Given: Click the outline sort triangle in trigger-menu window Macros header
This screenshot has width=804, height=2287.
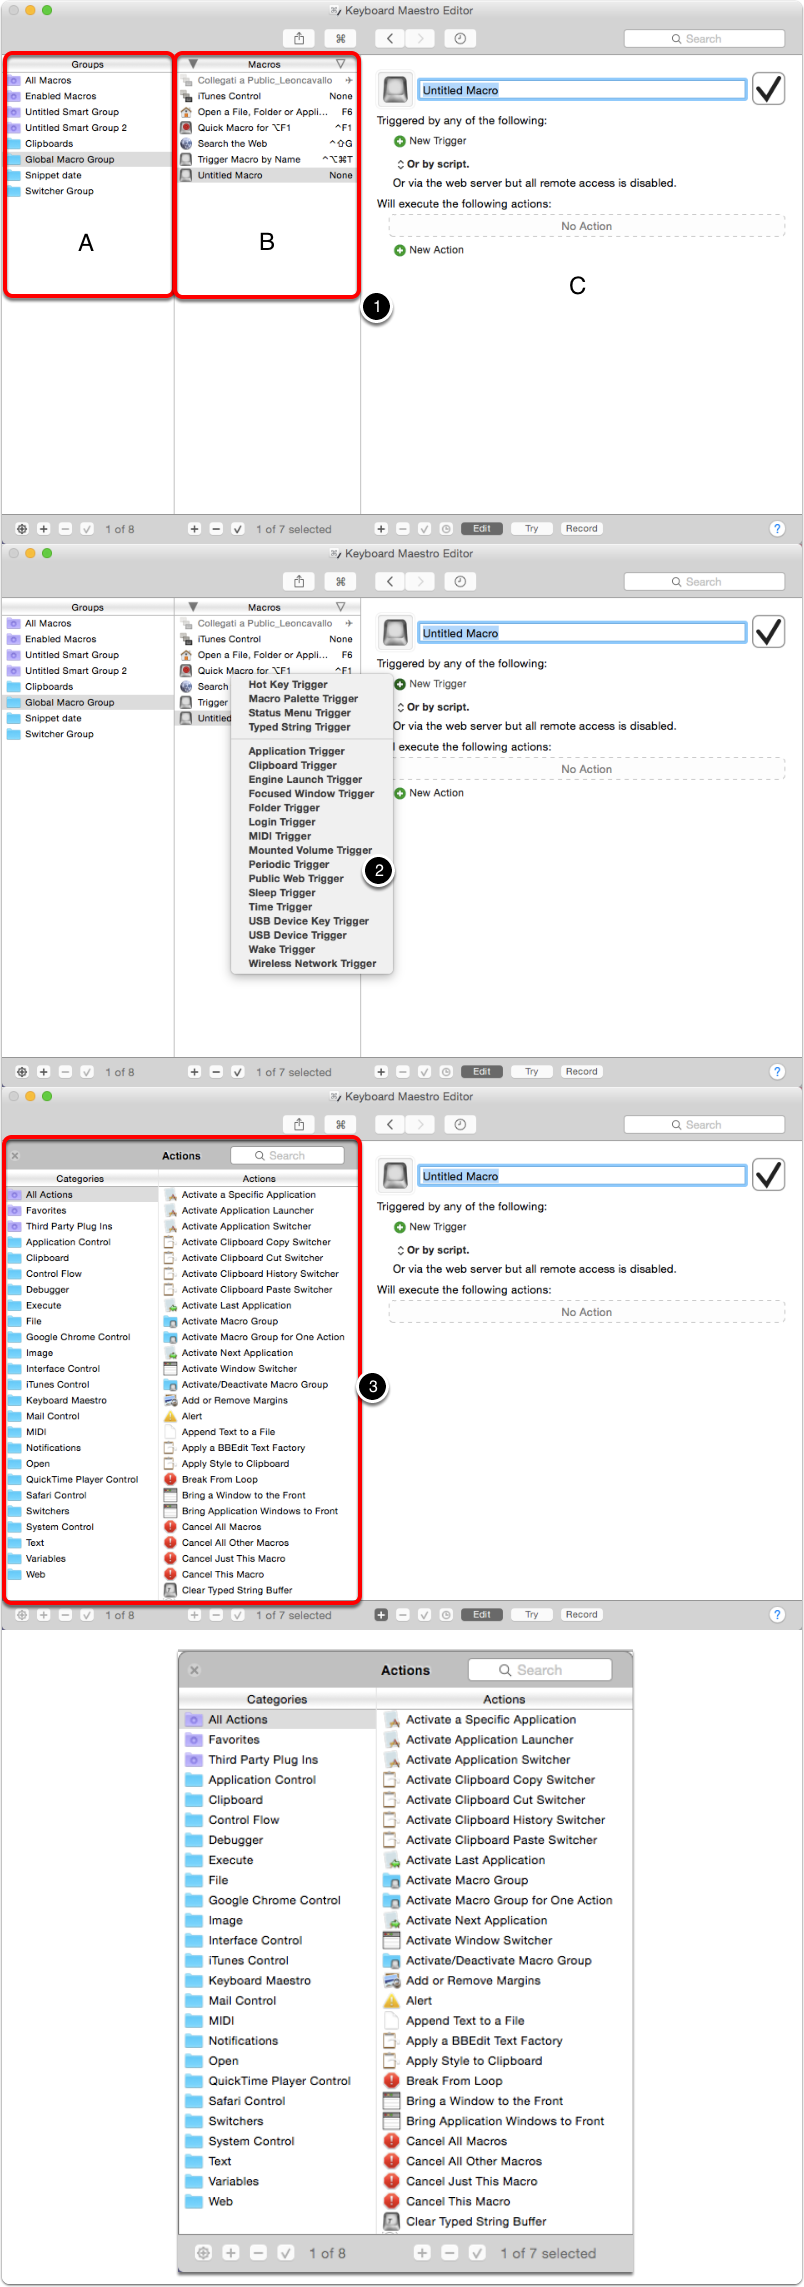Looking at the screenshot, I should click(x=340, y=607).
